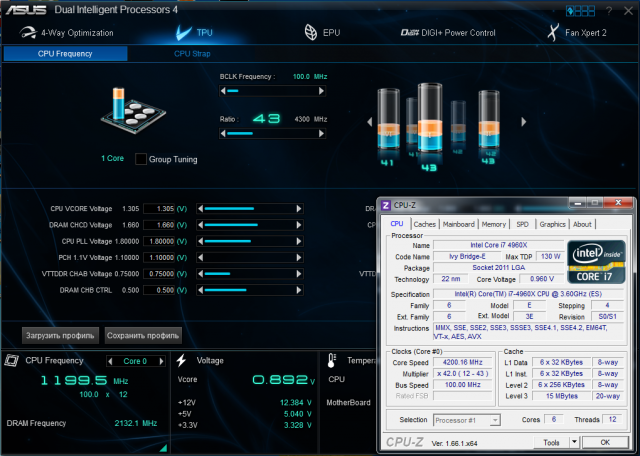The image size is (640, 456).
Task: Click the CPU VCORE Voltage input field
Action: pos(159,209)
